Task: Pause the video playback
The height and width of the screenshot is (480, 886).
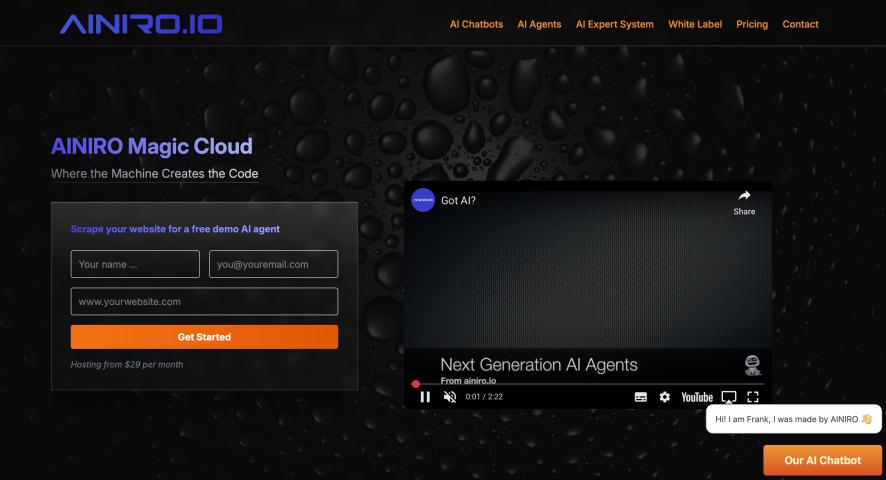Action: tap(425, 397)
